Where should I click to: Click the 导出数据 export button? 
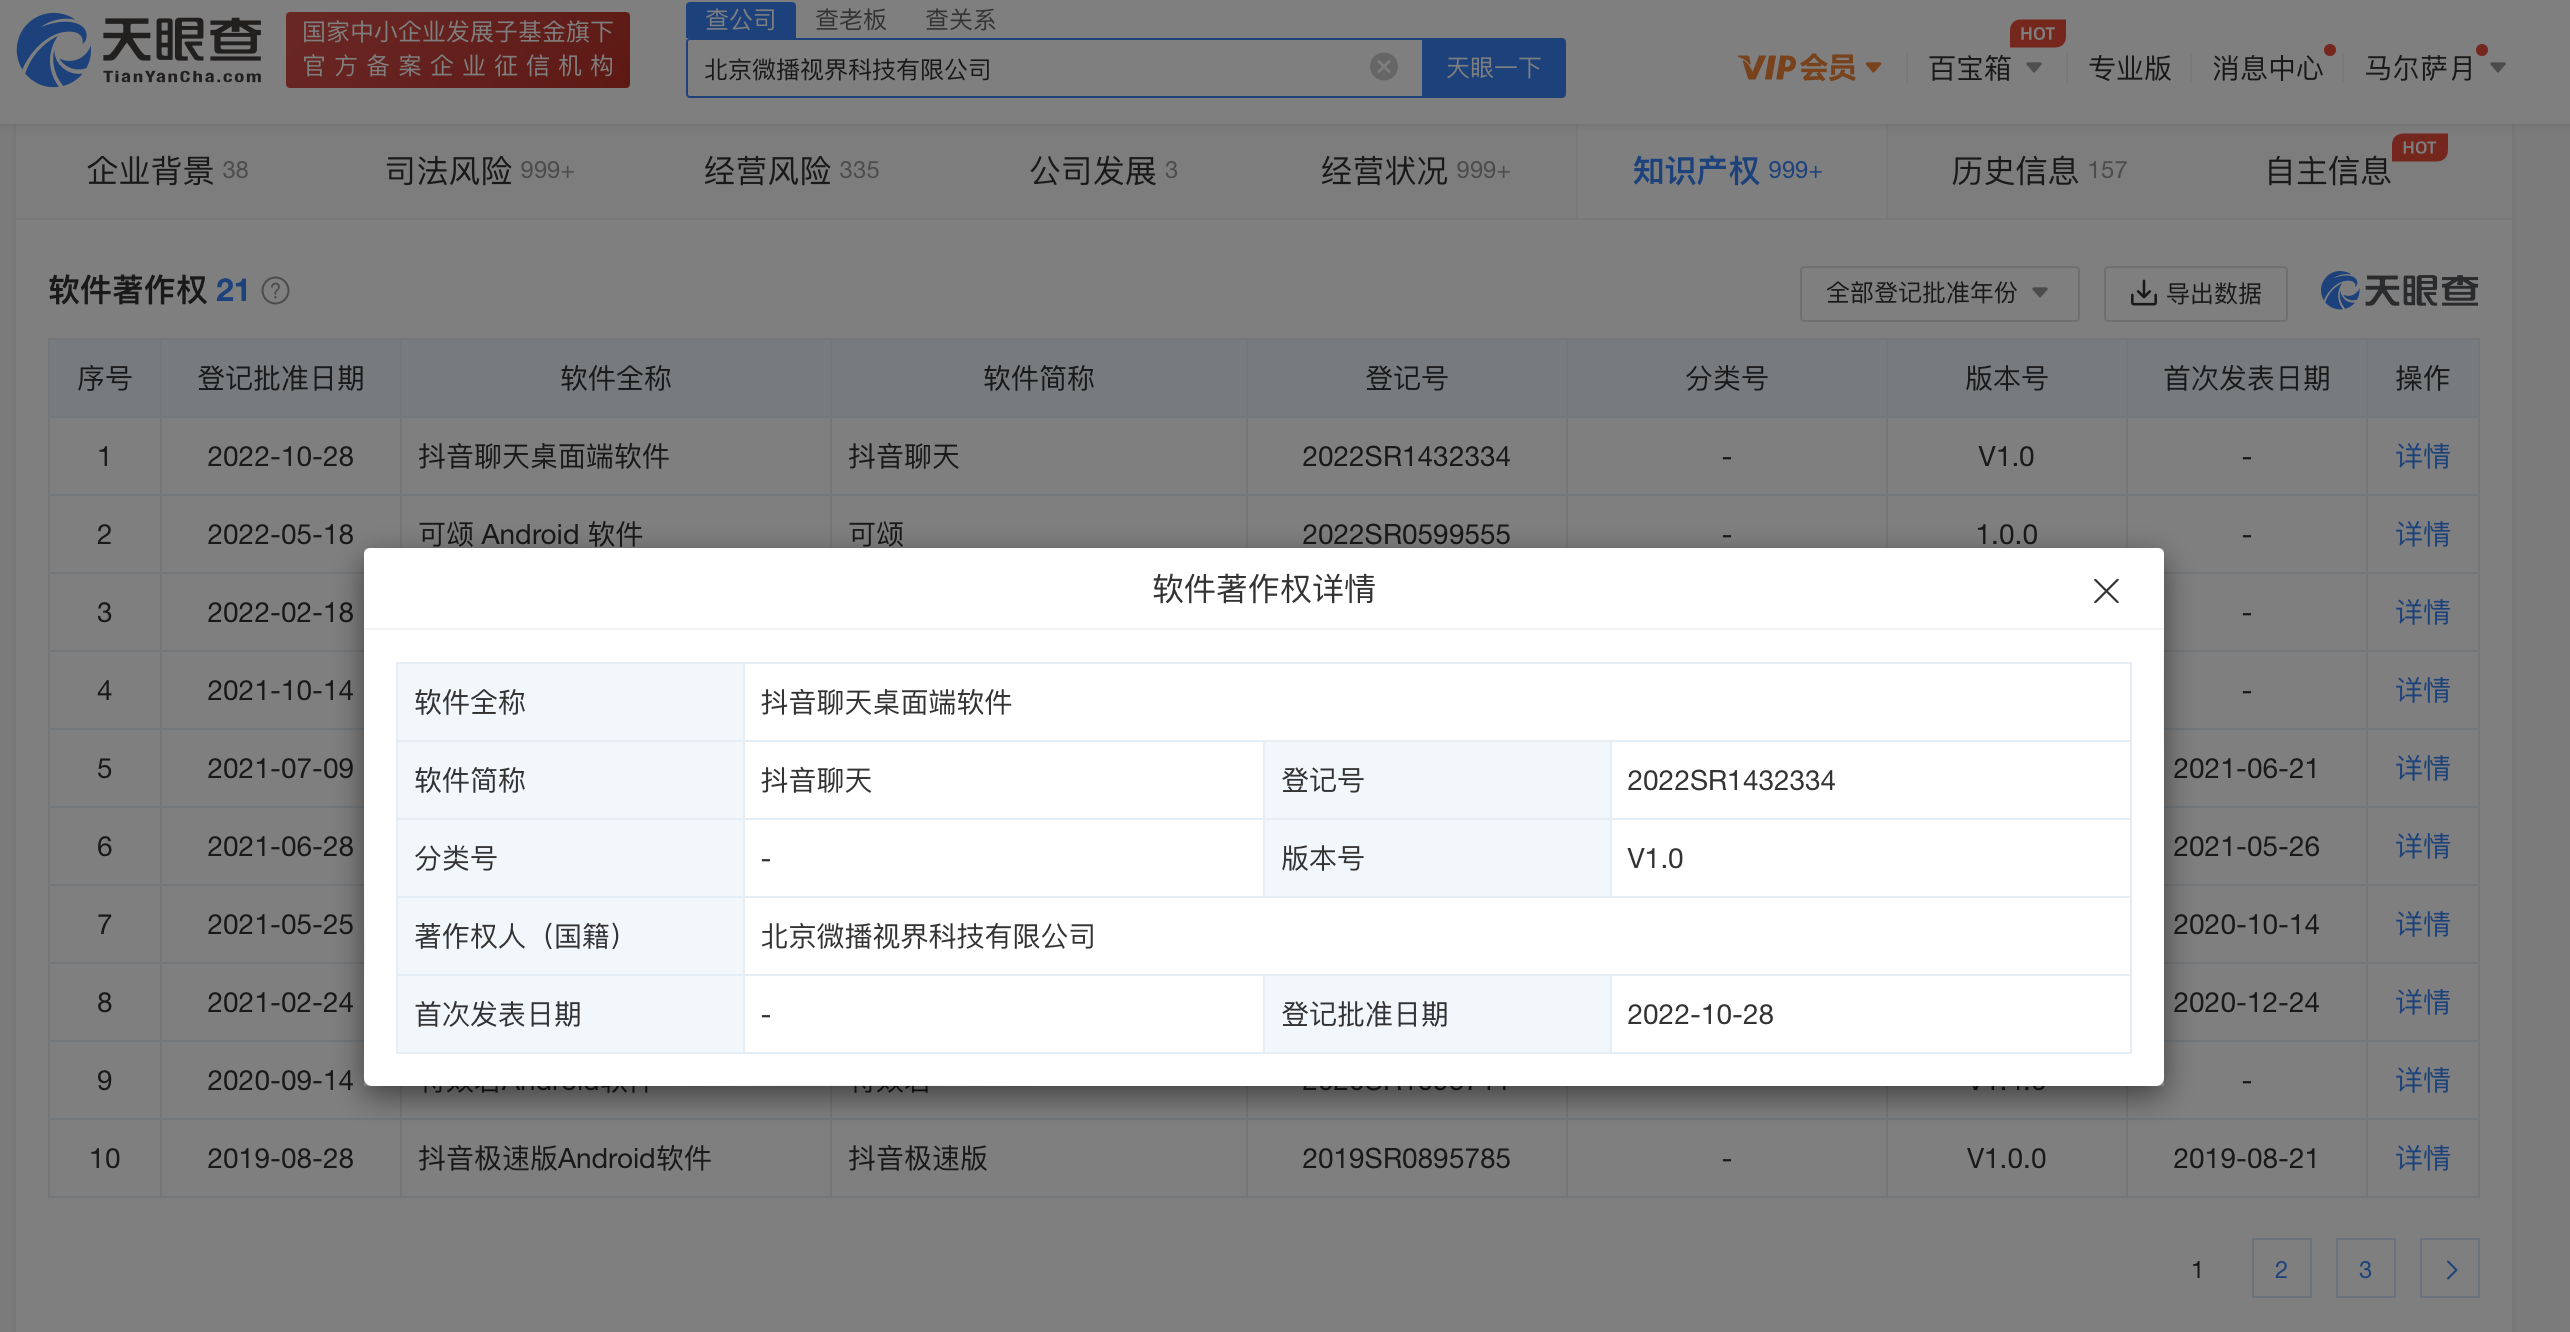click(2195, 293)
